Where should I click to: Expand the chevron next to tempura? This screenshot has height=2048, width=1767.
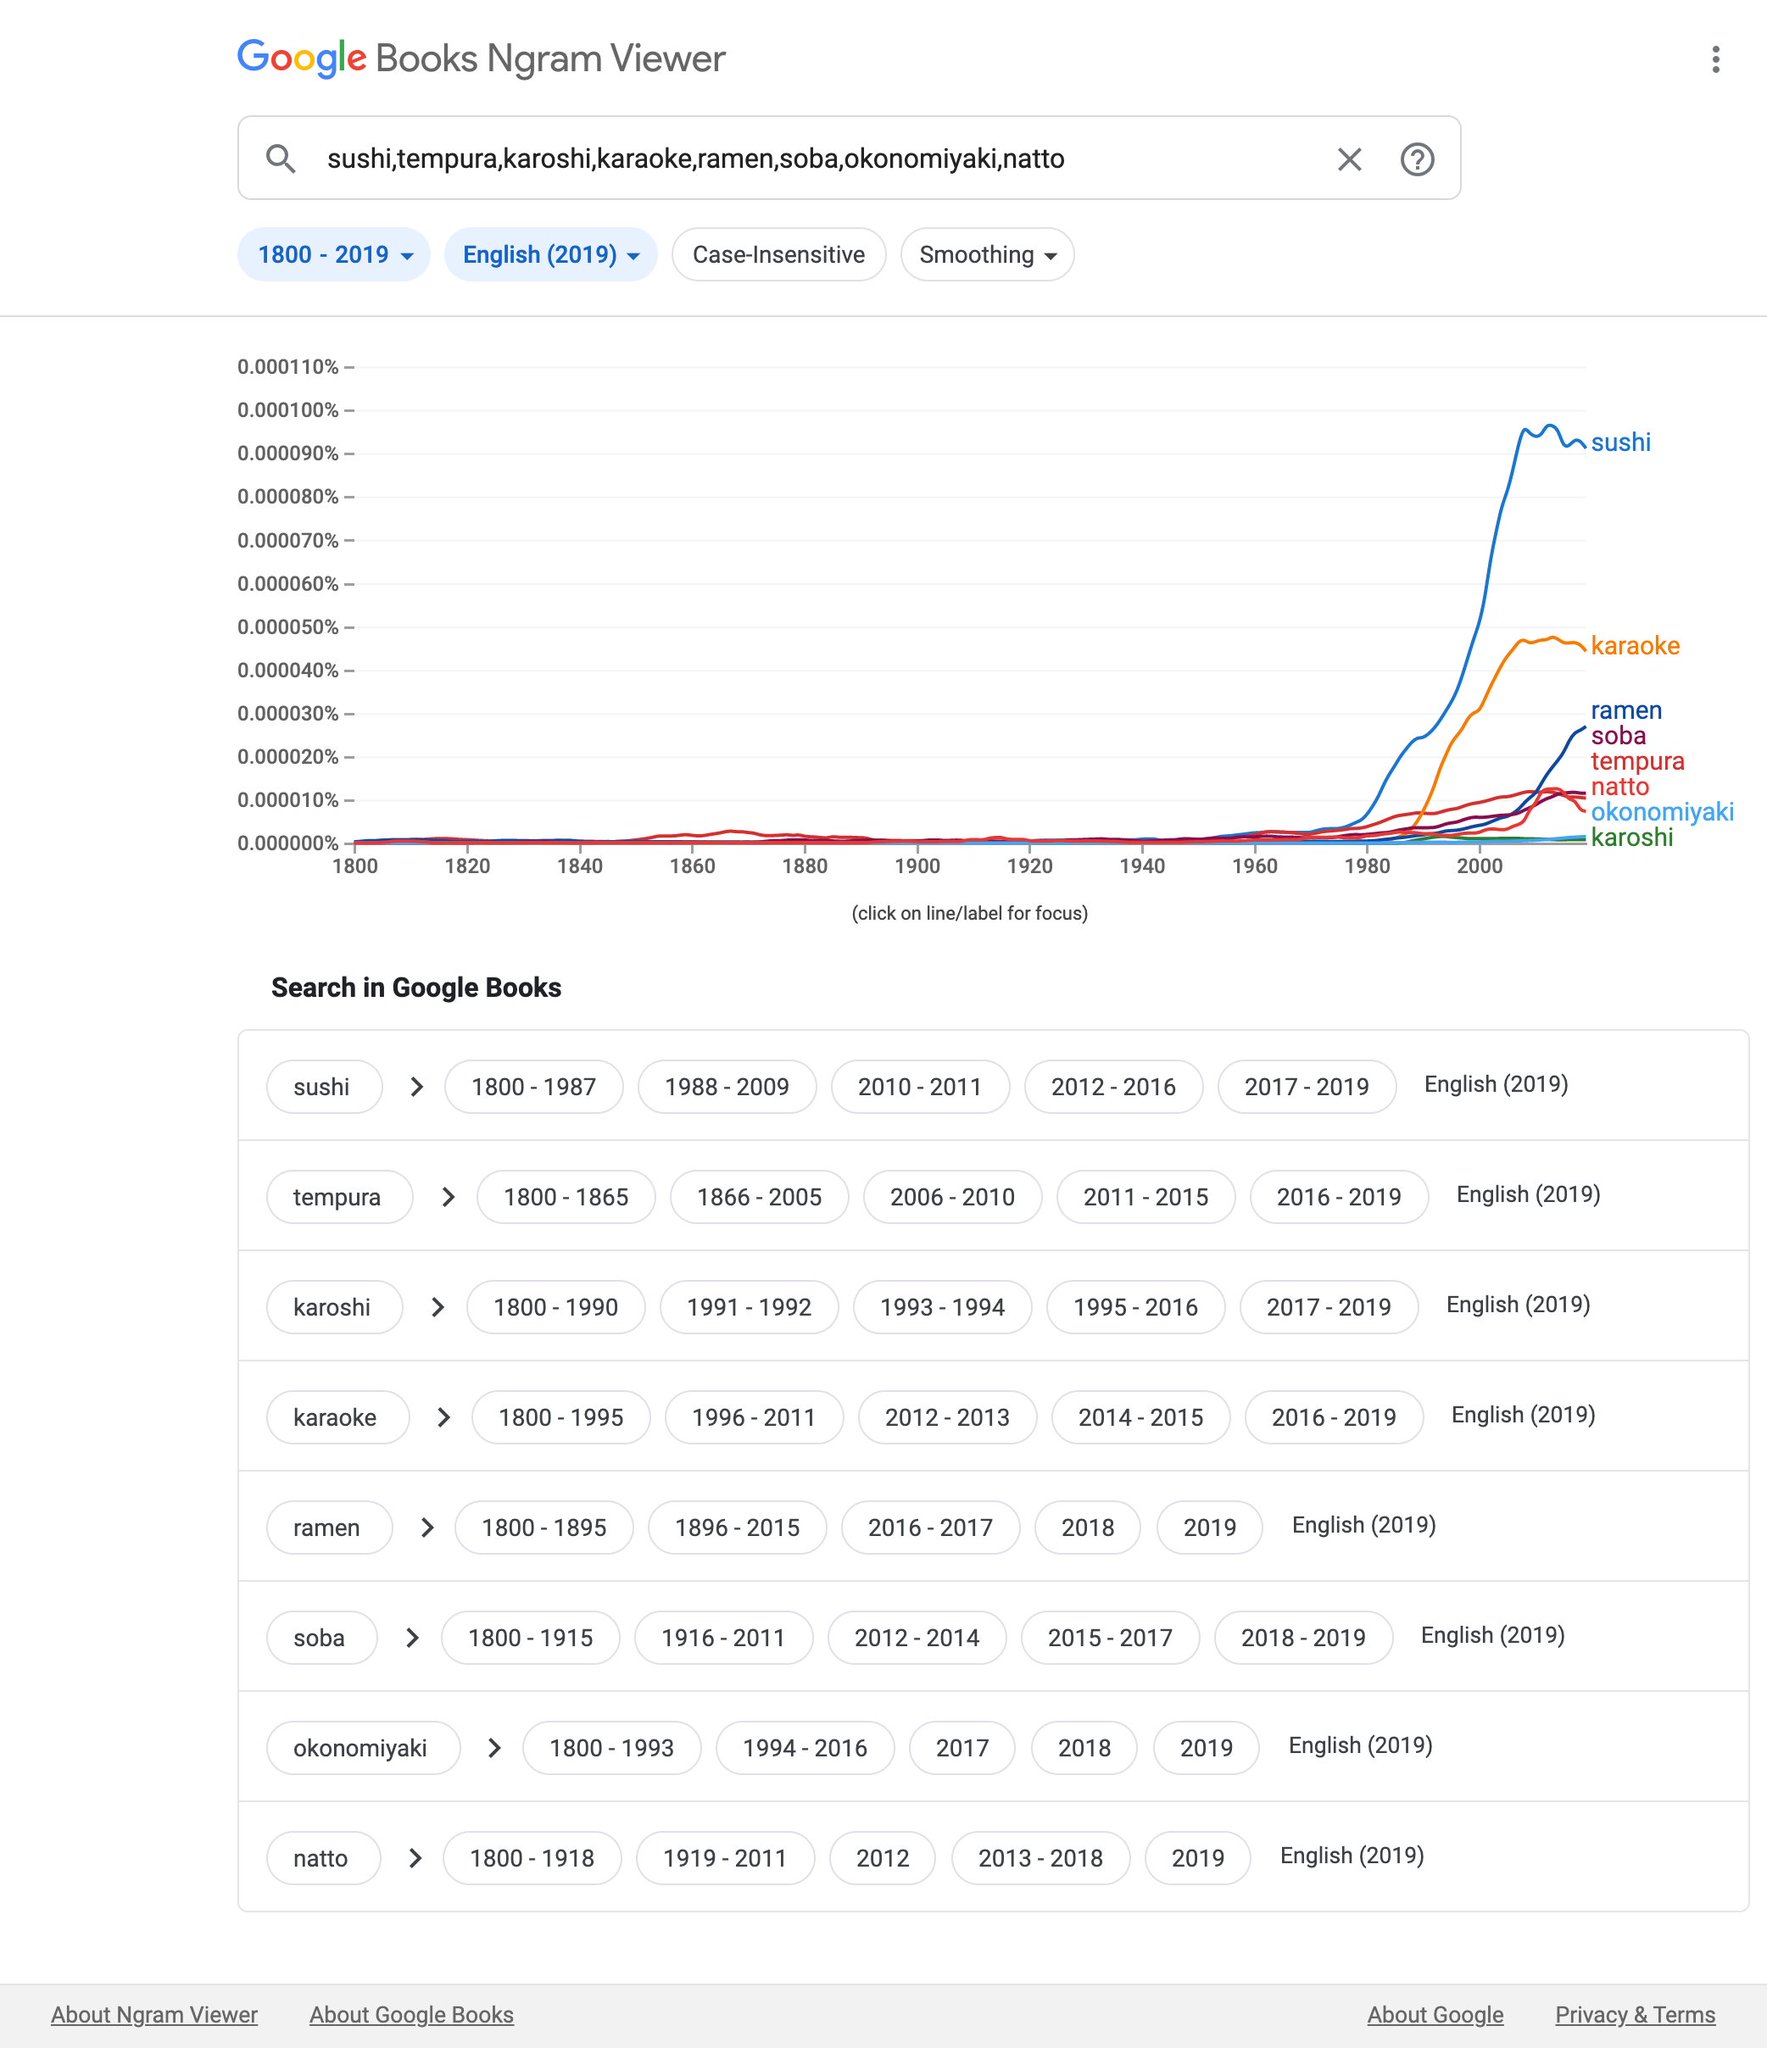448,1196
